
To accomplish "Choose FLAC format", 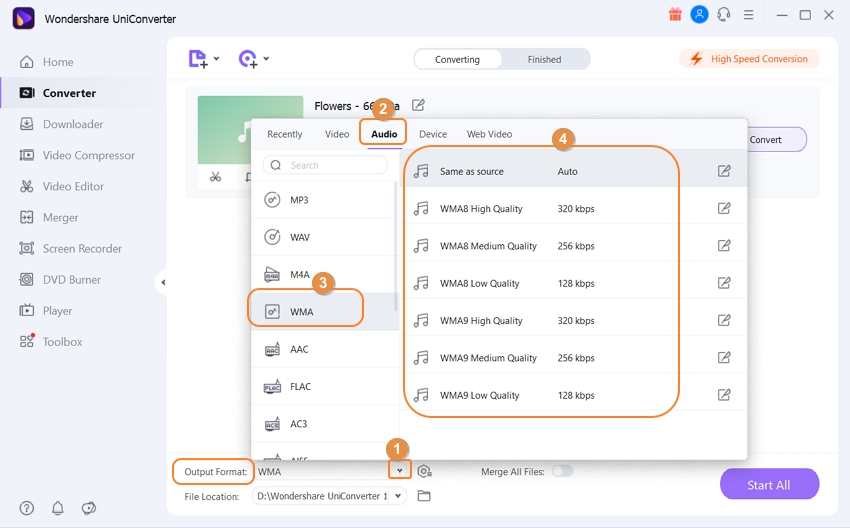I will [324, 387].
